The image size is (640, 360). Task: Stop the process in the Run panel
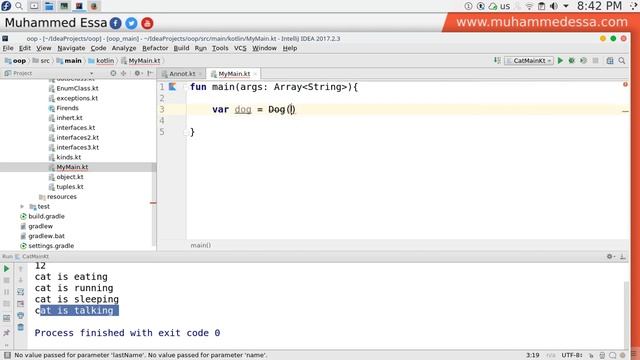click(7, 280)
